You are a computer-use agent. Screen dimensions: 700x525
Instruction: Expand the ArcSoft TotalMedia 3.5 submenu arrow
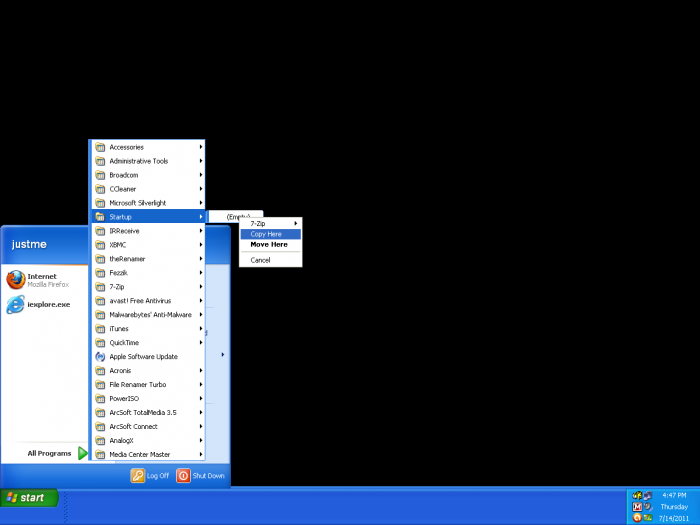tap(201, 412)
